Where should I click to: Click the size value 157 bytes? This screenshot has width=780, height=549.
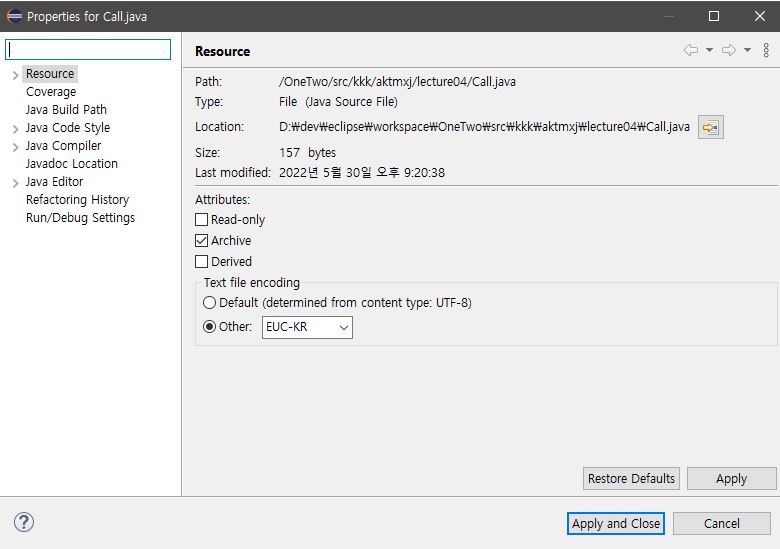coord(307,153)
